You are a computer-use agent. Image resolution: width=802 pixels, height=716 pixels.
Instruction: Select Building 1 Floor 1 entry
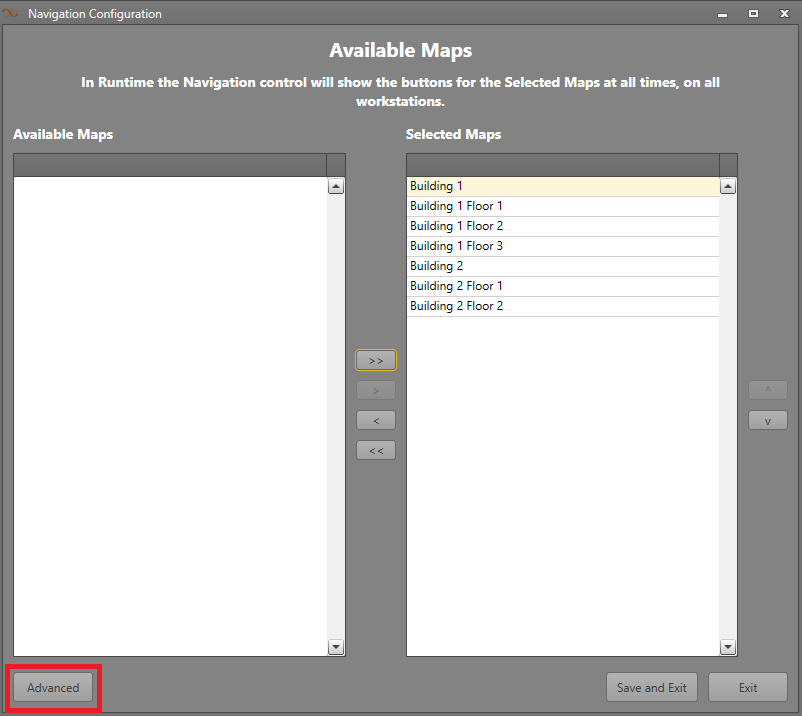click(562, 207)
